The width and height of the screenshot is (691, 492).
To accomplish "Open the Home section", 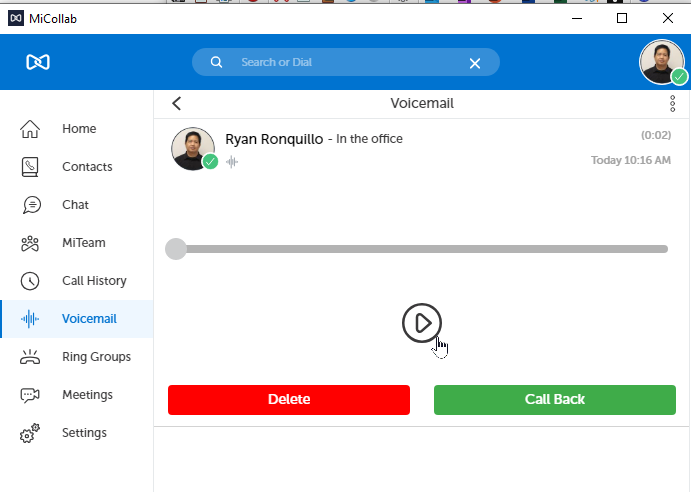I will pos(78,129).
